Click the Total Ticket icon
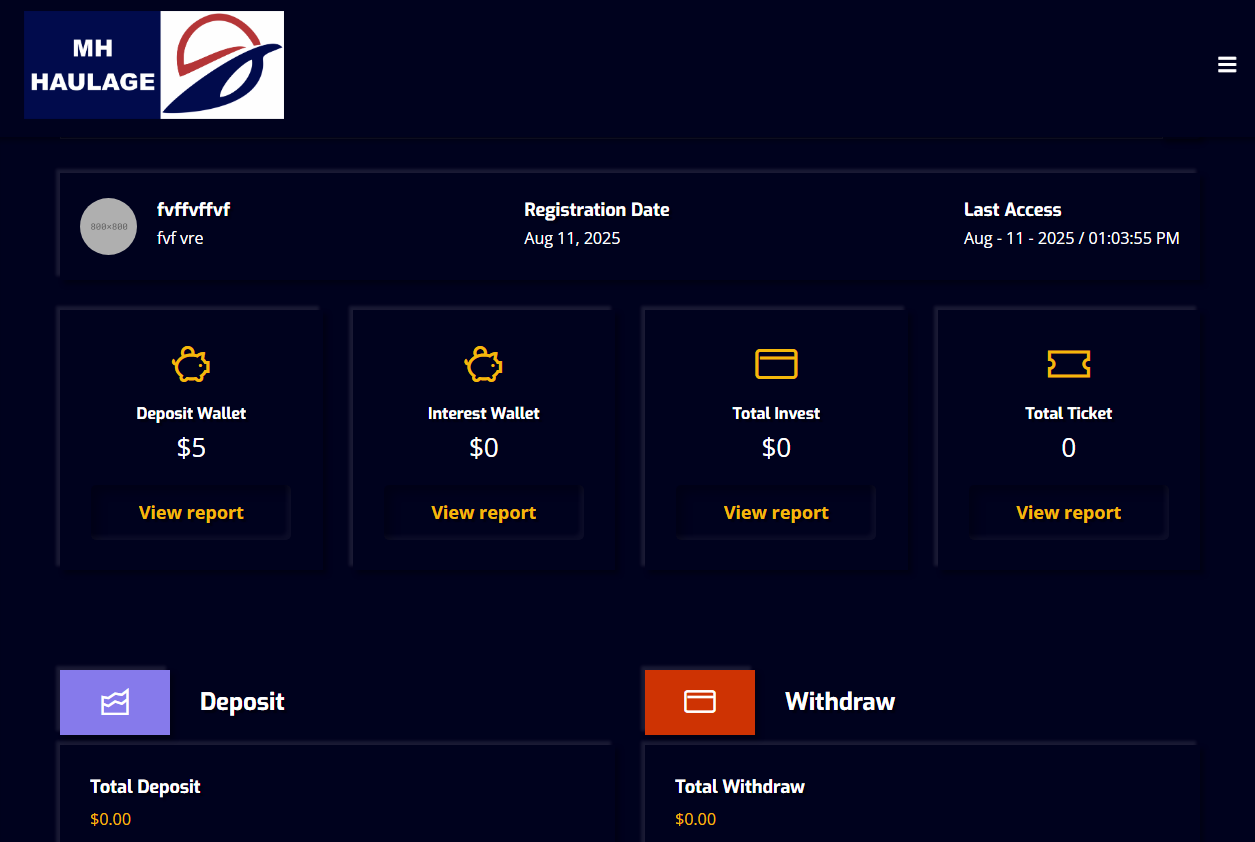This screenshot has width=1255, height=842. pos(1069,364)
